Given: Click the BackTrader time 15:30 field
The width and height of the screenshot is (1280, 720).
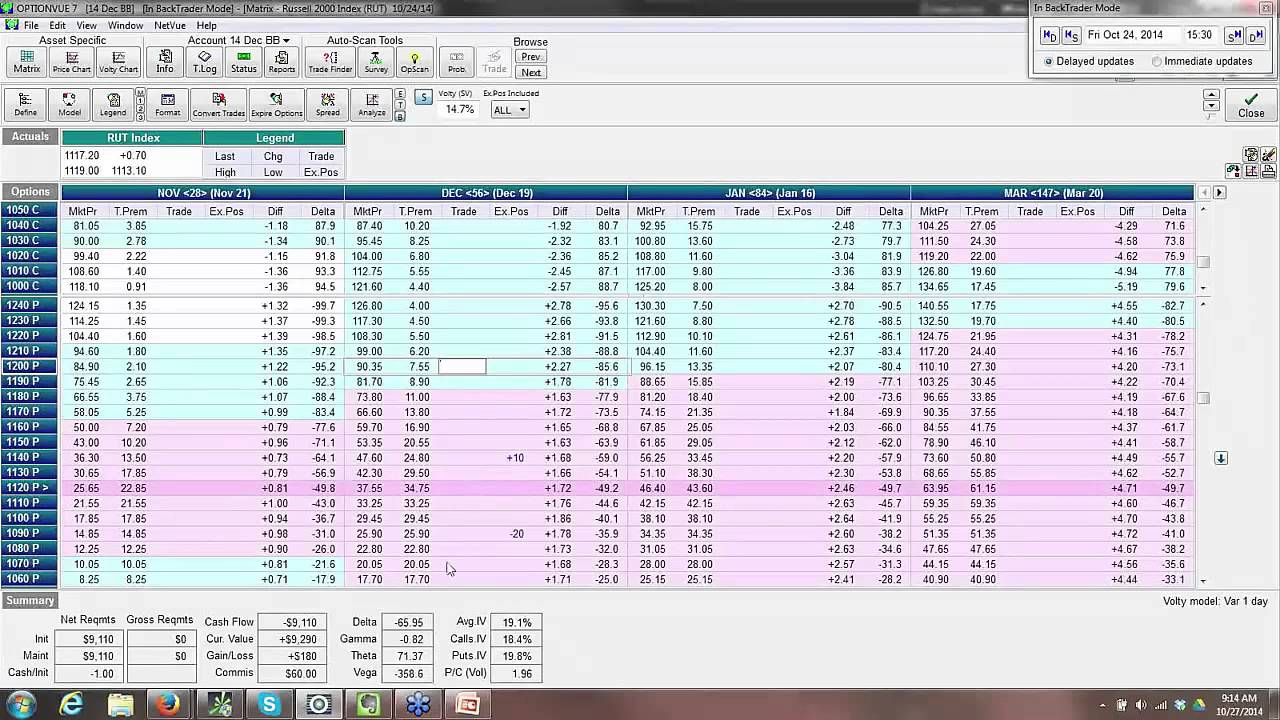Looking at the screenshot, I should click(1200, 35).
